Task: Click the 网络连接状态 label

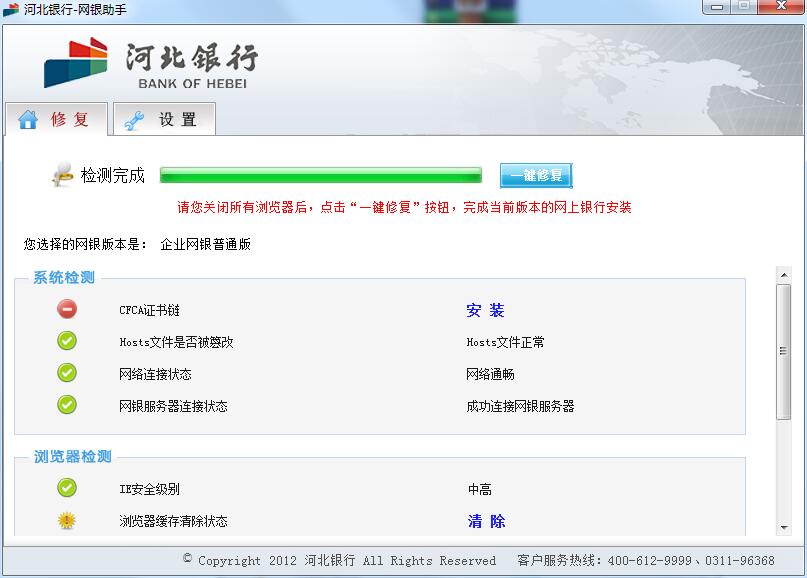Action: [155, 374]
